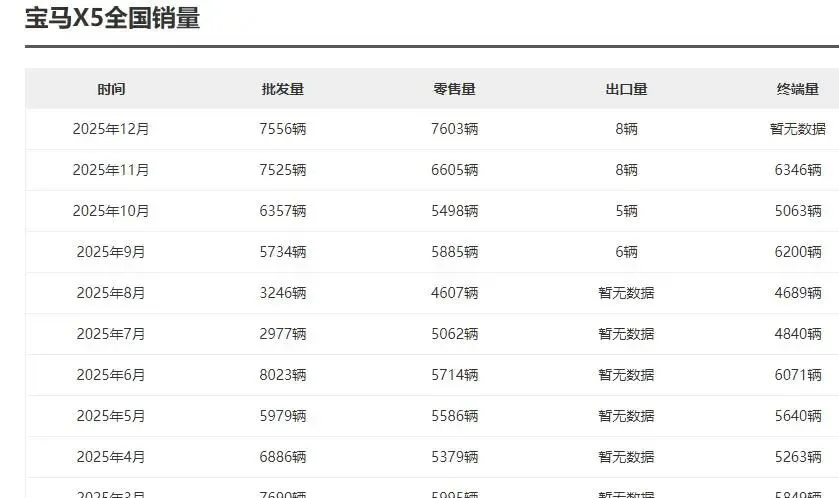Select the 2025年10月 date cell

pos(111,211)
